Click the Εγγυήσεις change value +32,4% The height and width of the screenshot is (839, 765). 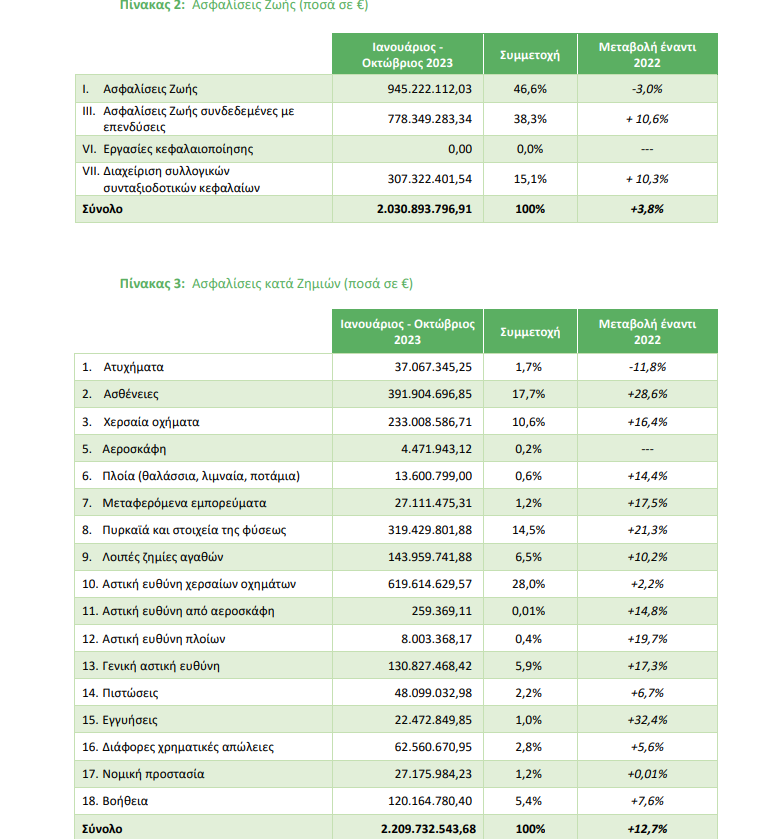click(x=647, y=719)
